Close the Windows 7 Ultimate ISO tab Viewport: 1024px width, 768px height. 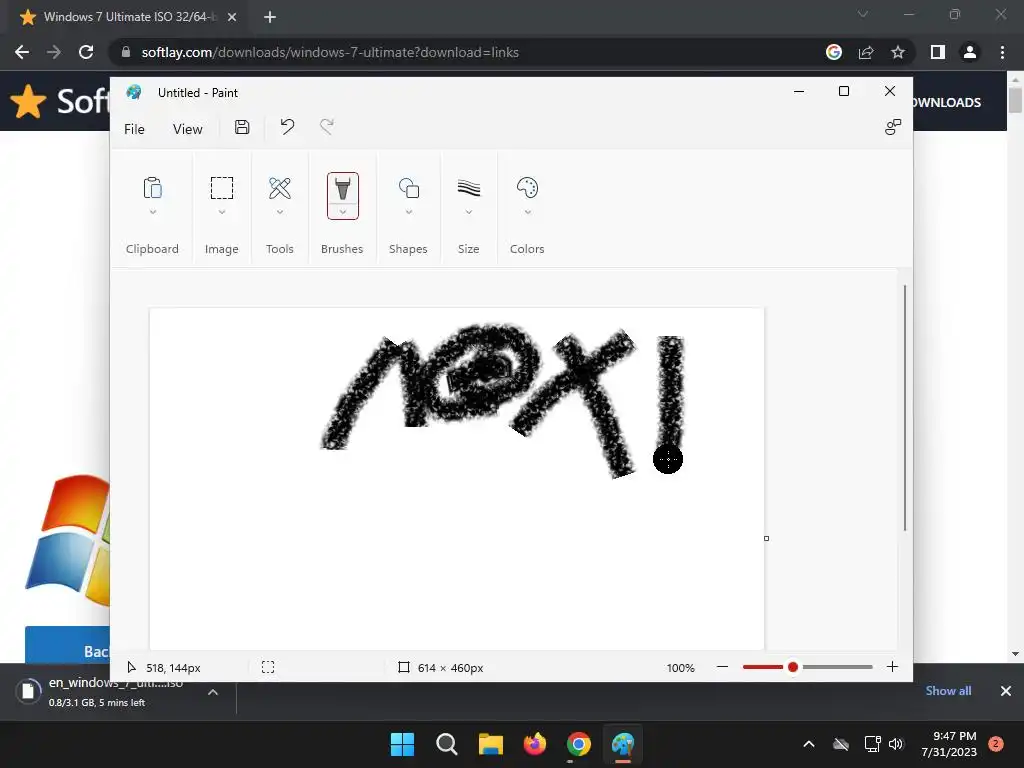(232, 17)
